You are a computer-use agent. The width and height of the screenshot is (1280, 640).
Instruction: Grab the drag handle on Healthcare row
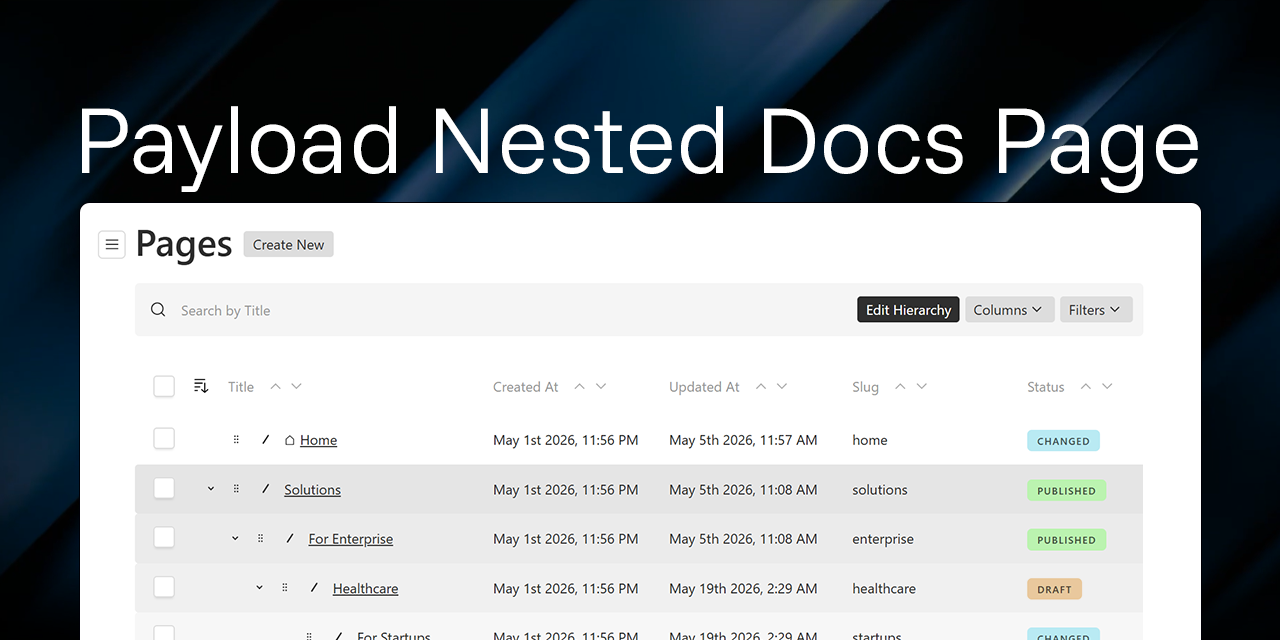284,588
